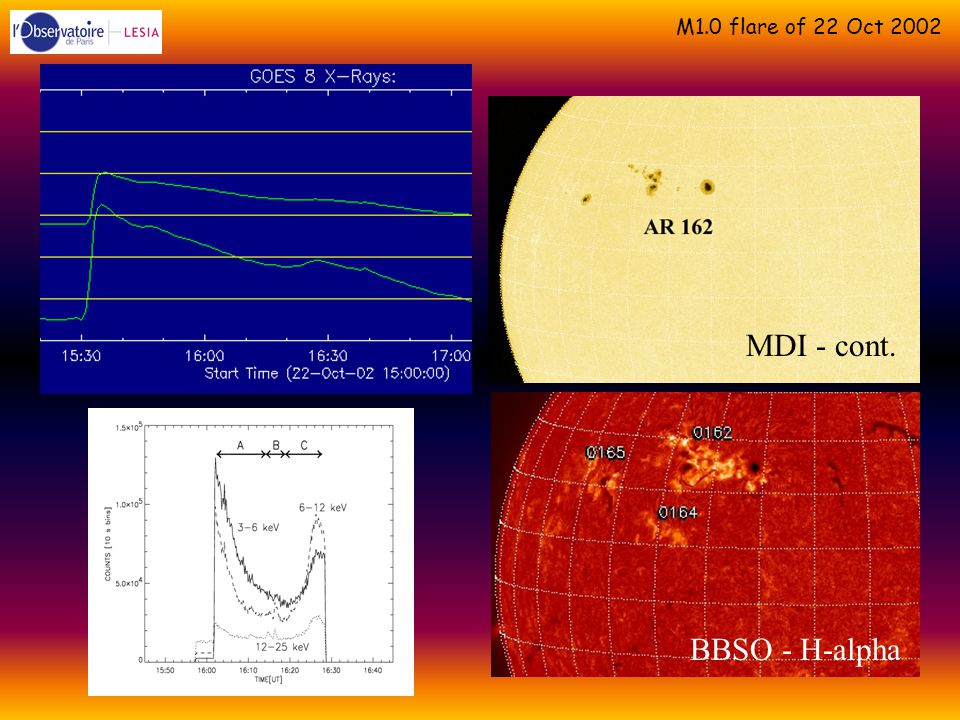960x720 pixels.
Task: Click the 'TIME[UT]' axis label
Action: 269,680
